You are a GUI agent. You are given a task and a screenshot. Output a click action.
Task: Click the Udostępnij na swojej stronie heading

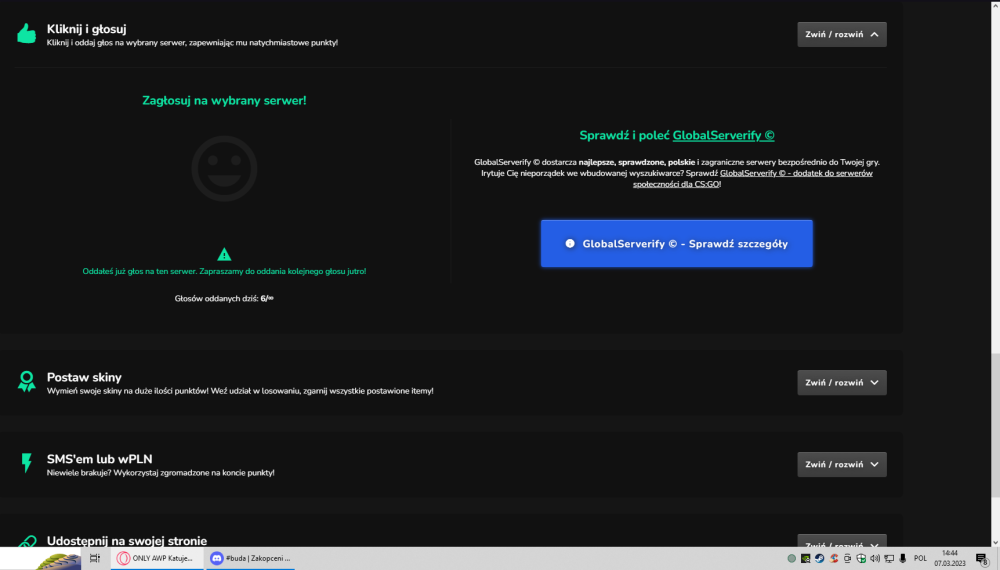[127, 541]
